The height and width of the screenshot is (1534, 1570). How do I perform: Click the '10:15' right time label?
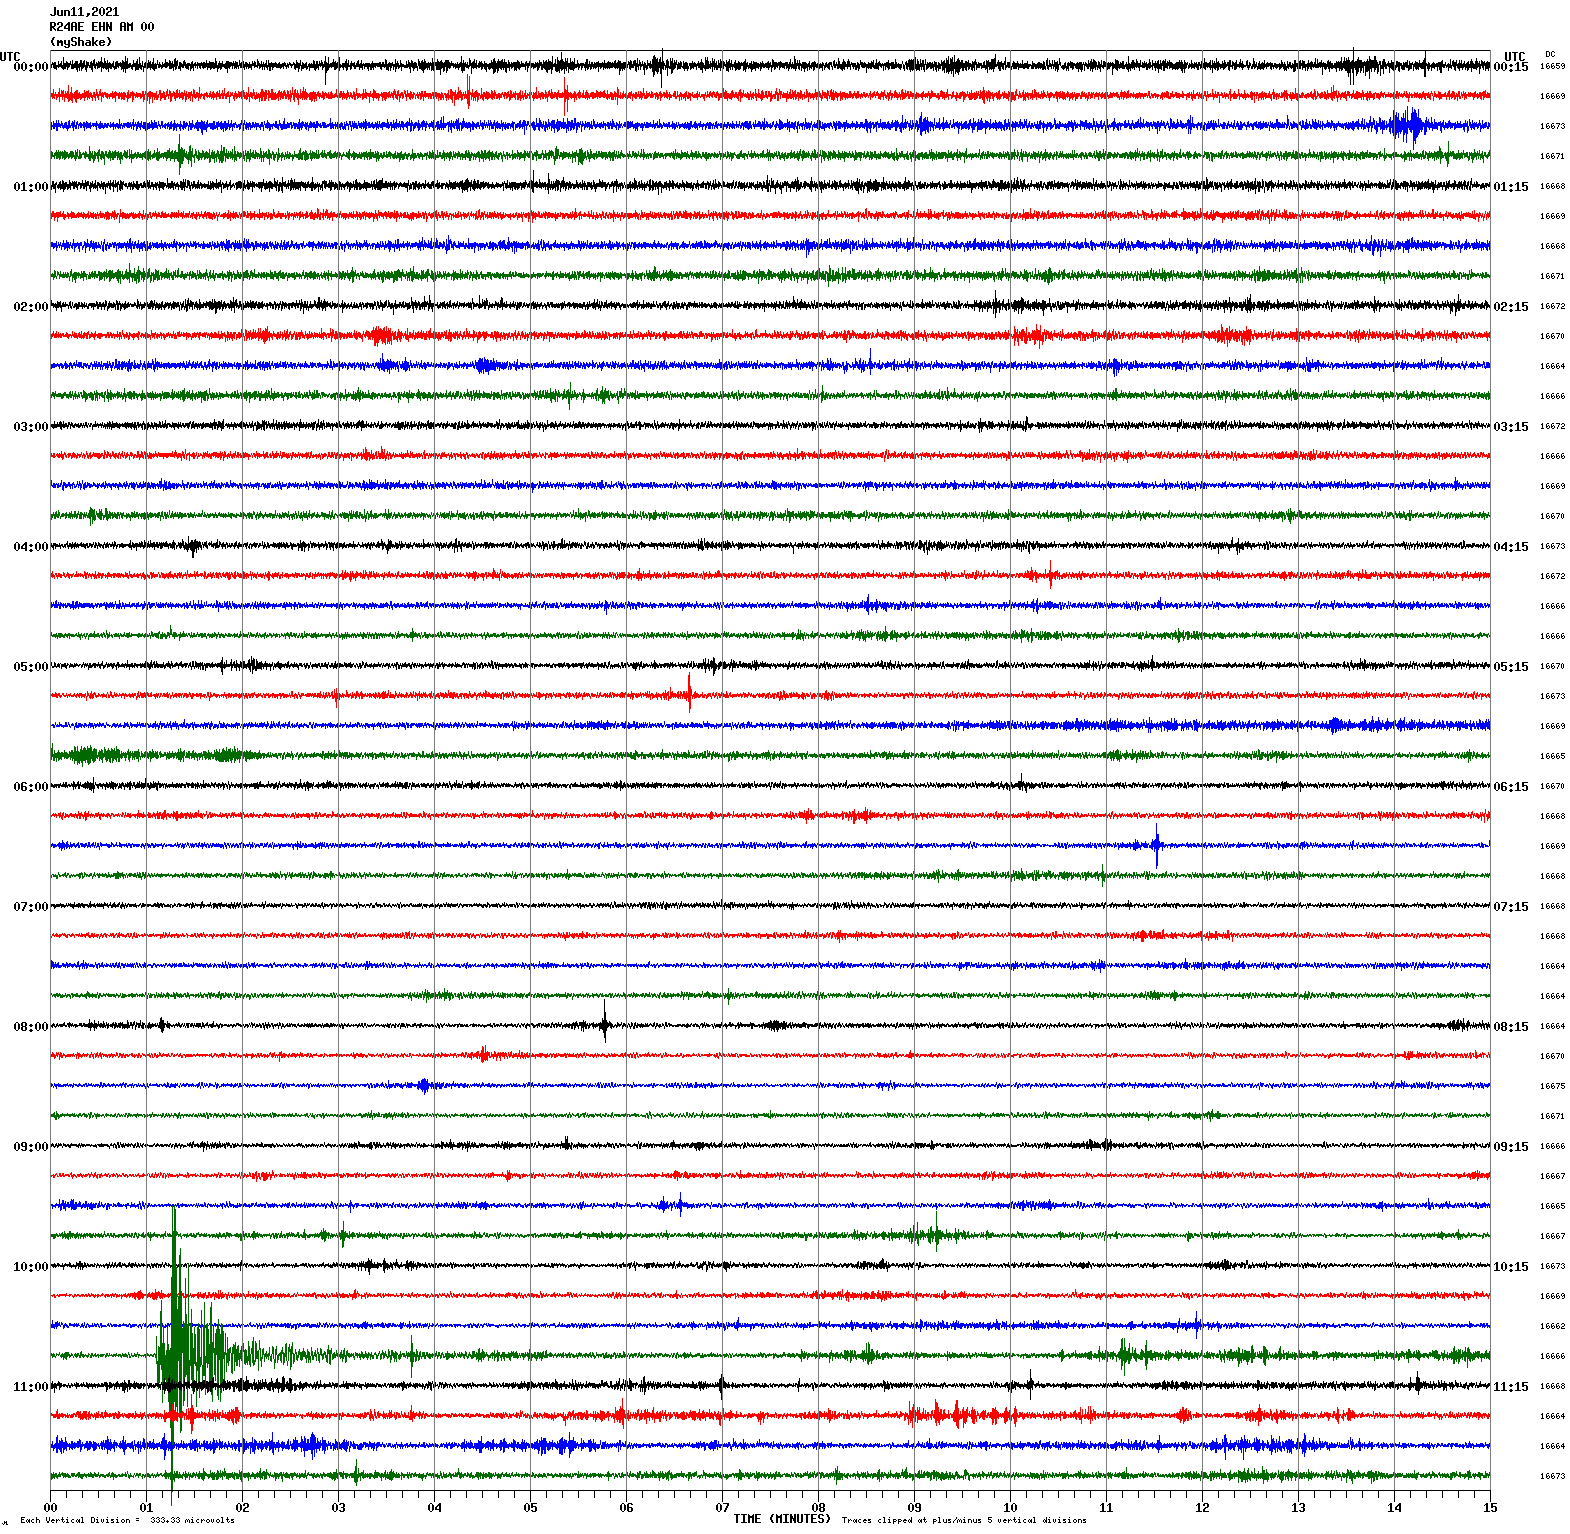pos(1511,1267)
